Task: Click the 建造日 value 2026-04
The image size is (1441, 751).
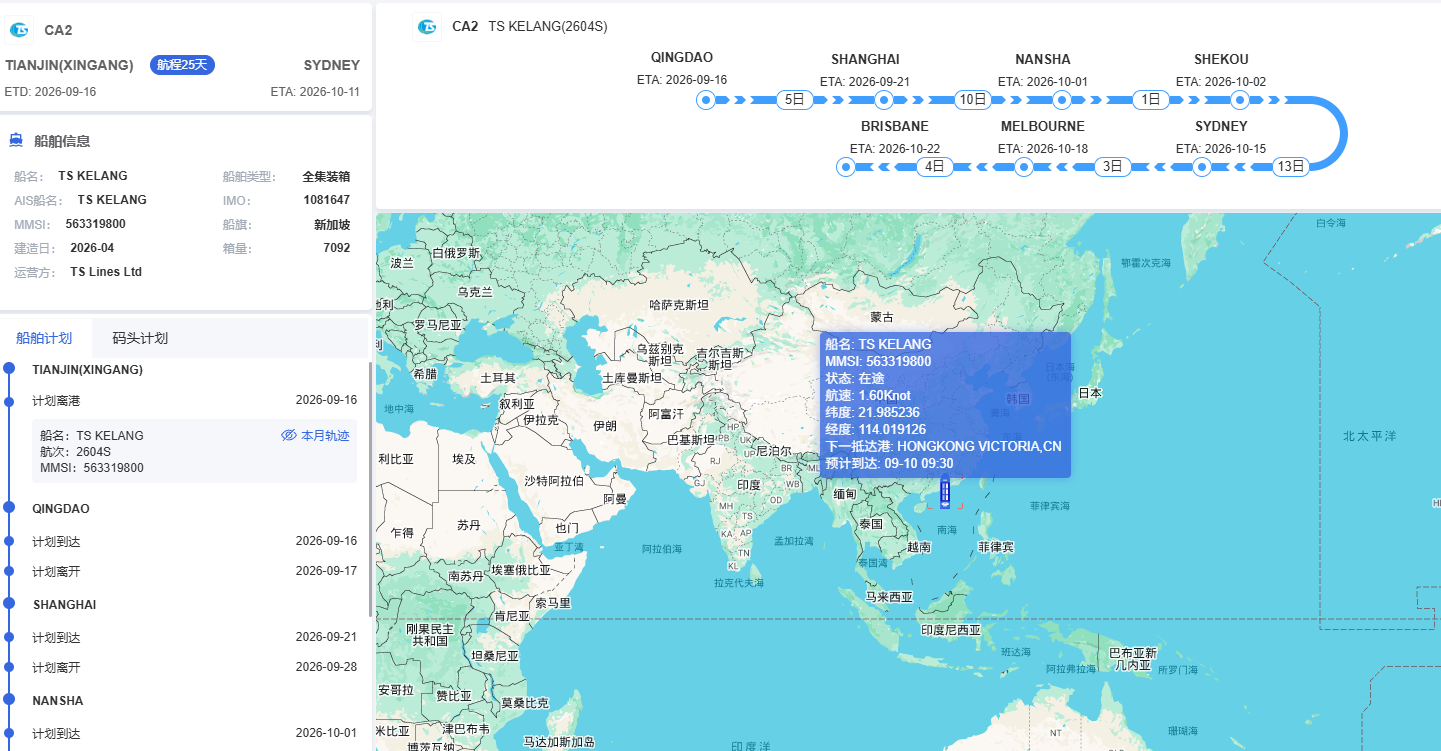Action: click(92, 248)
